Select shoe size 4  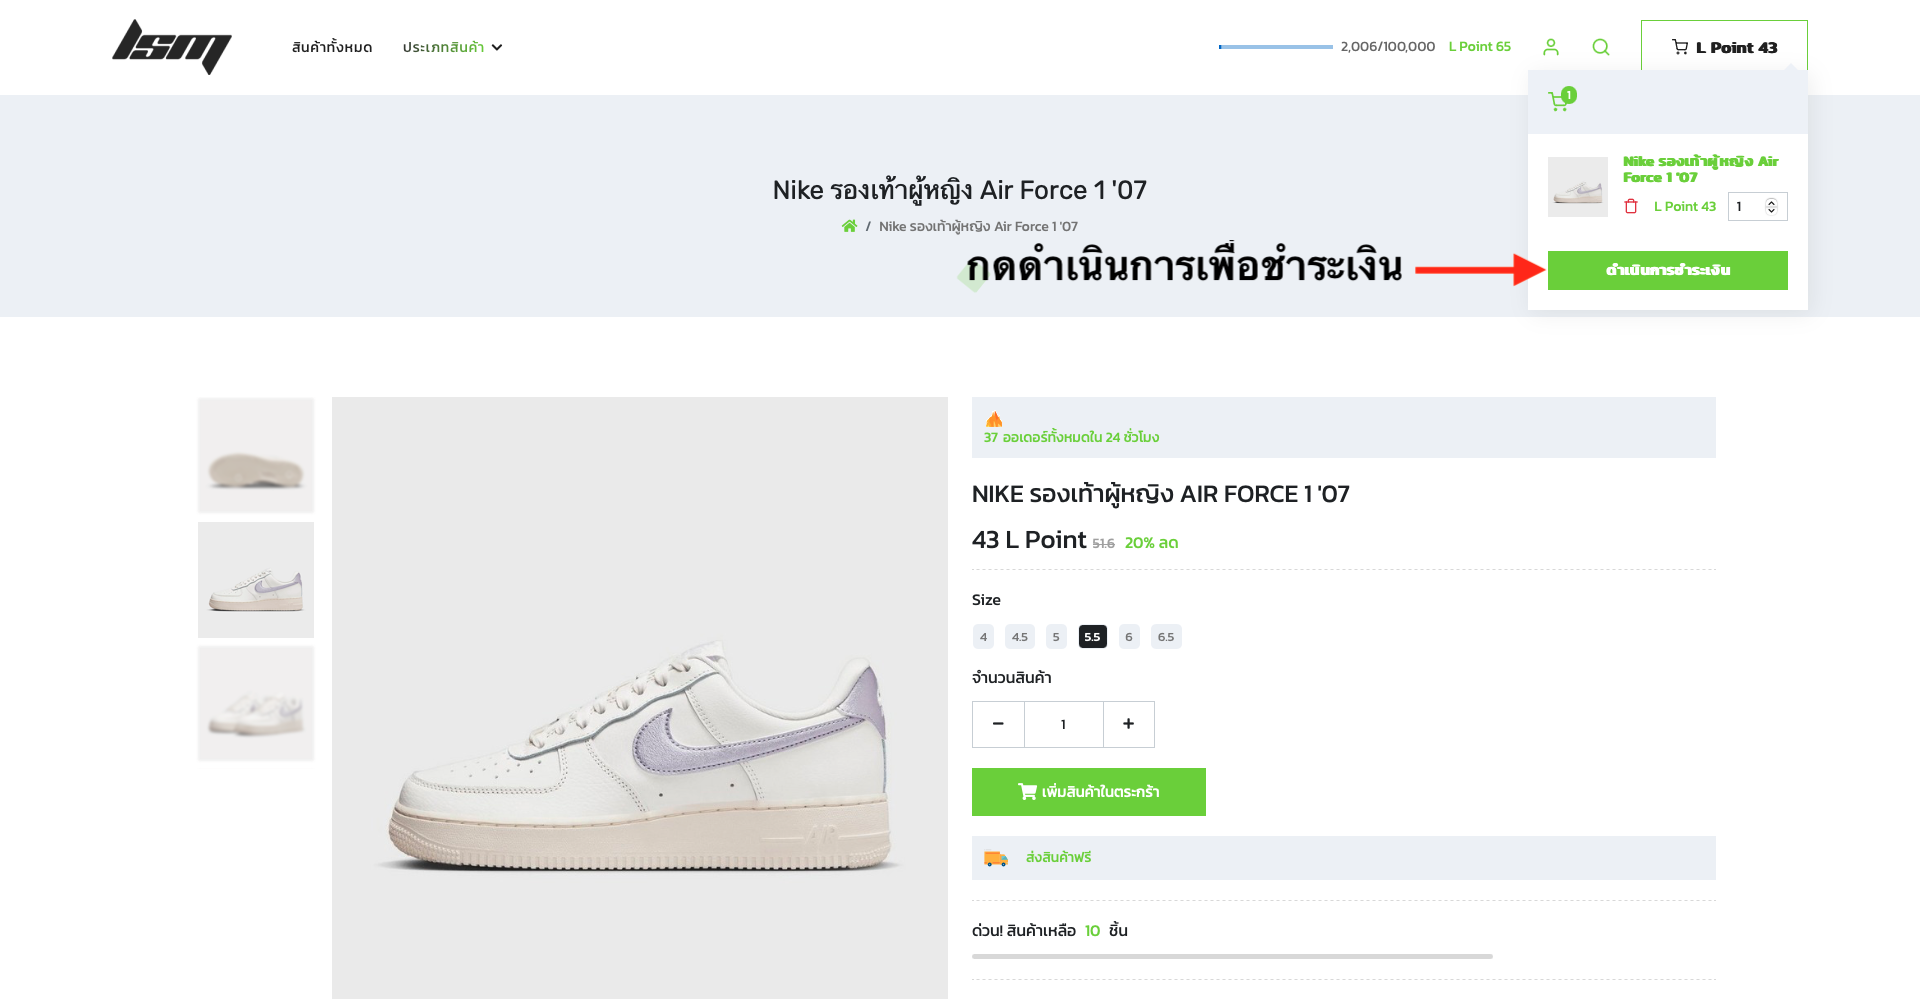click(983, 637)
